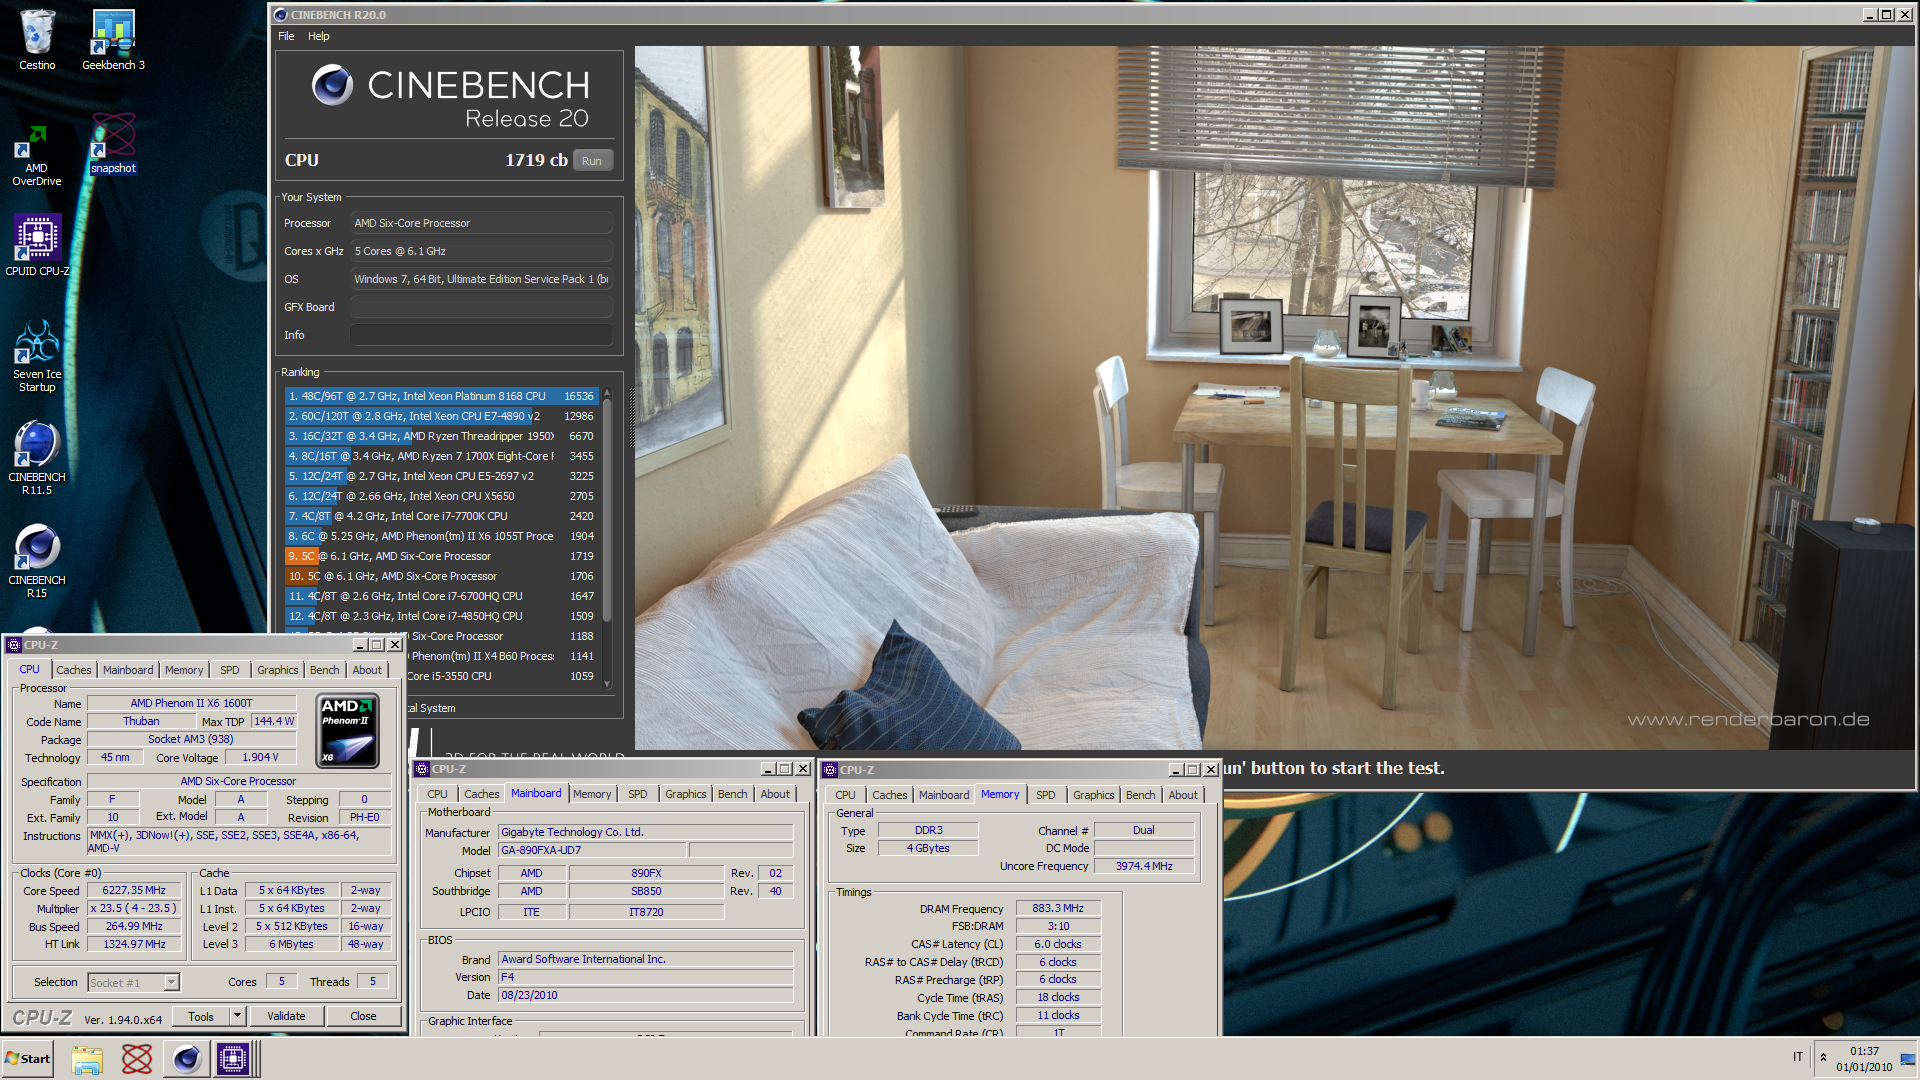The width and height of the screenshot is (1920, 1080).
Task: Click the Cinebench title bar logo icon
Action: (x=281, y=15)
